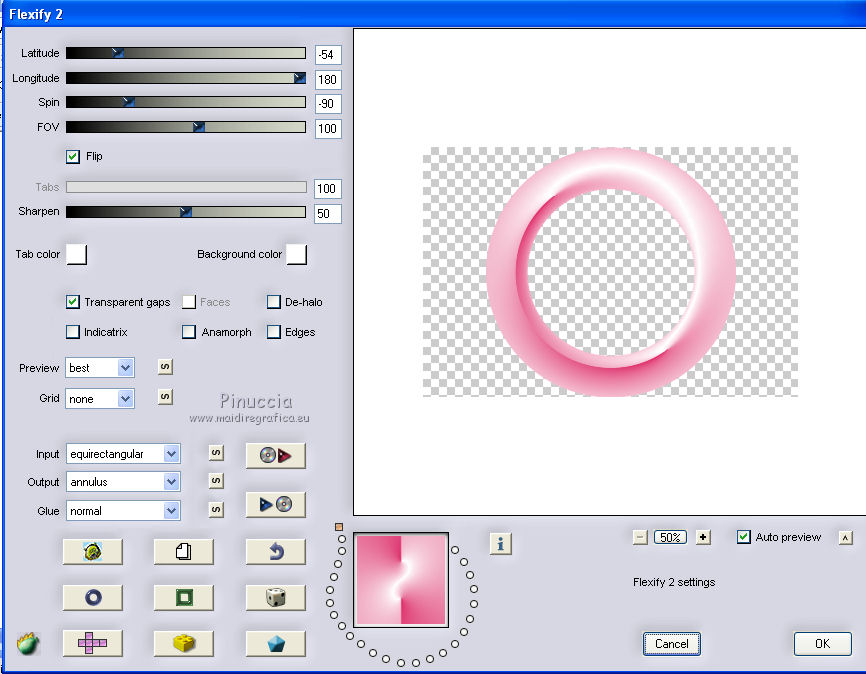
Task: Uncheck the Flip checkbox
Action: [x=73, y=156]
